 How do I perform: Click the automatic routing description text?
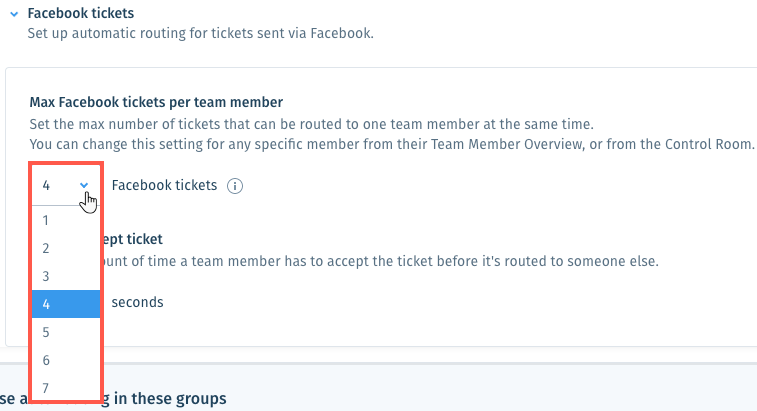click(x=200, y=33)
